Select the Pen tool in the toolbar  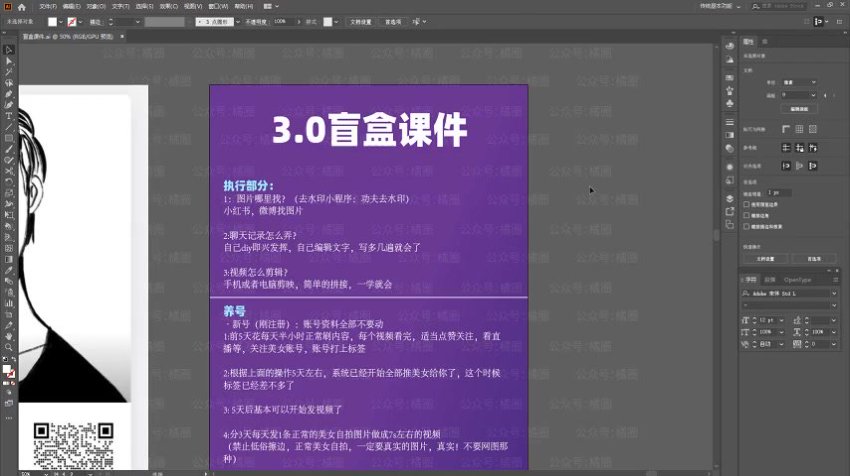8,93
